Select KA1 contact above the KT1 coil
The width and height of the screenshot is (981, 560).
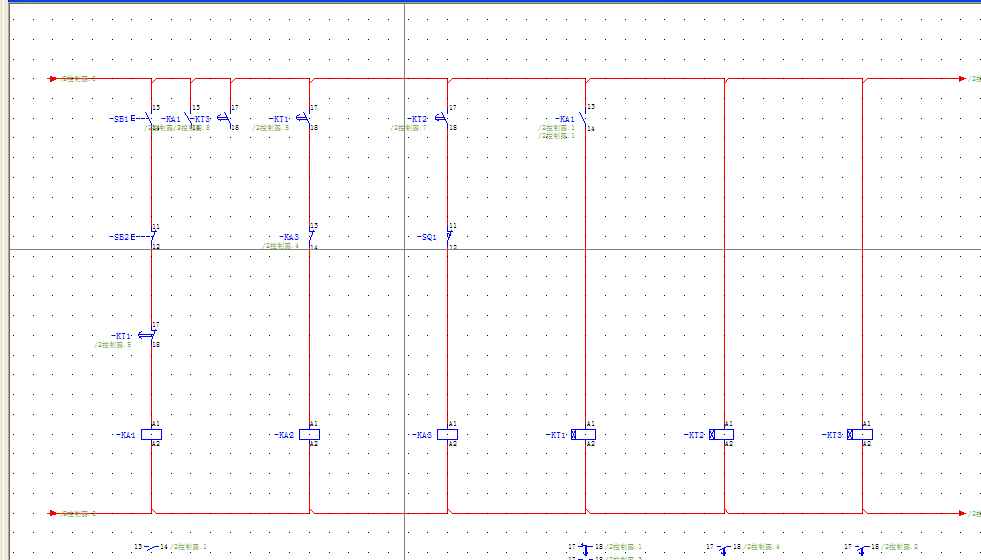584,118
